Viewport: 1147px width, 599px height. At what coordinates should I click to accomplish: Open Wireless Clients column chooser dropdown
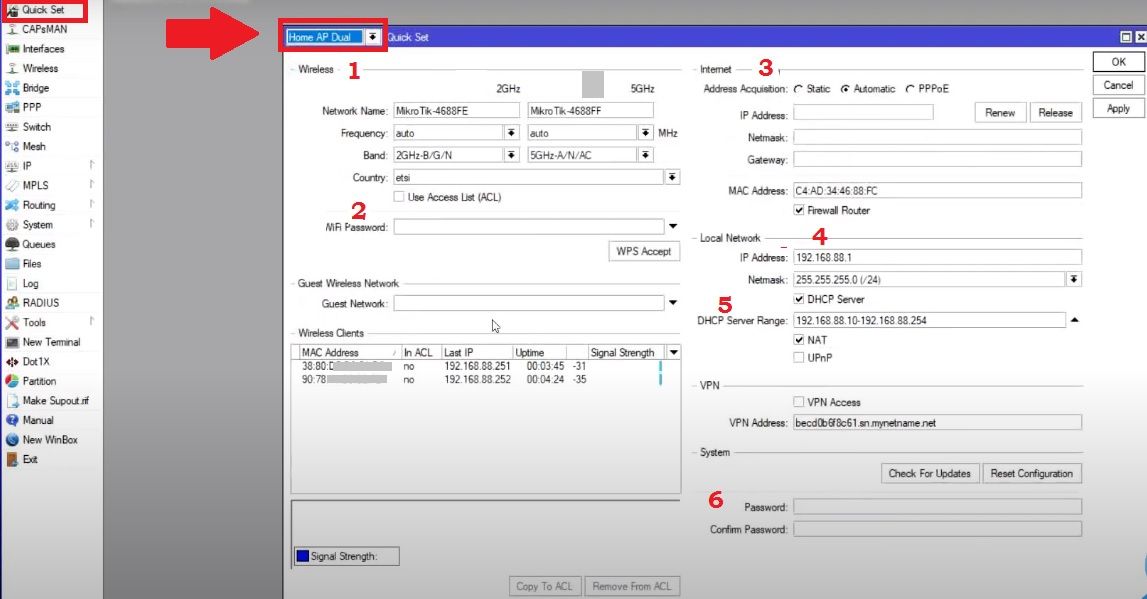[674, 353]
